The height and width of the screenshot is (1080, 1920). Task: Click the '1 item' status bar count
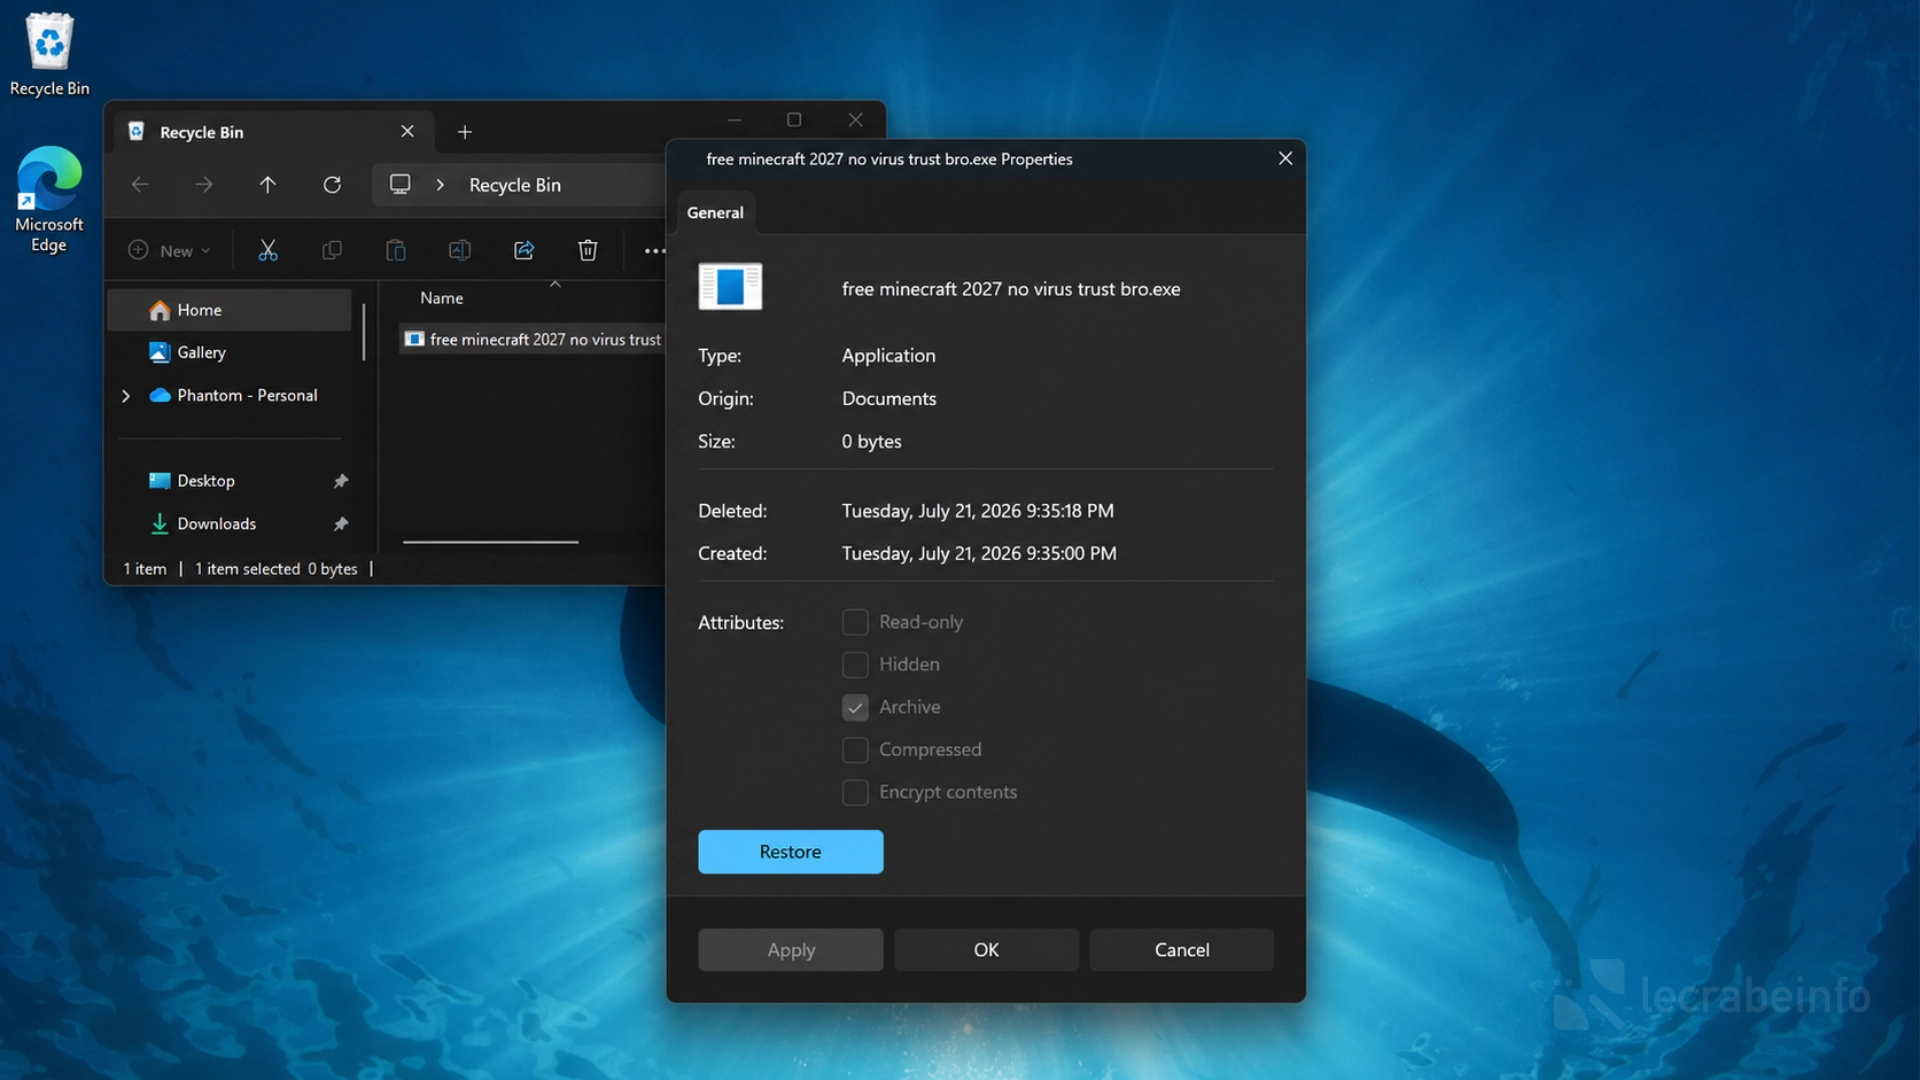click(145, 569)
